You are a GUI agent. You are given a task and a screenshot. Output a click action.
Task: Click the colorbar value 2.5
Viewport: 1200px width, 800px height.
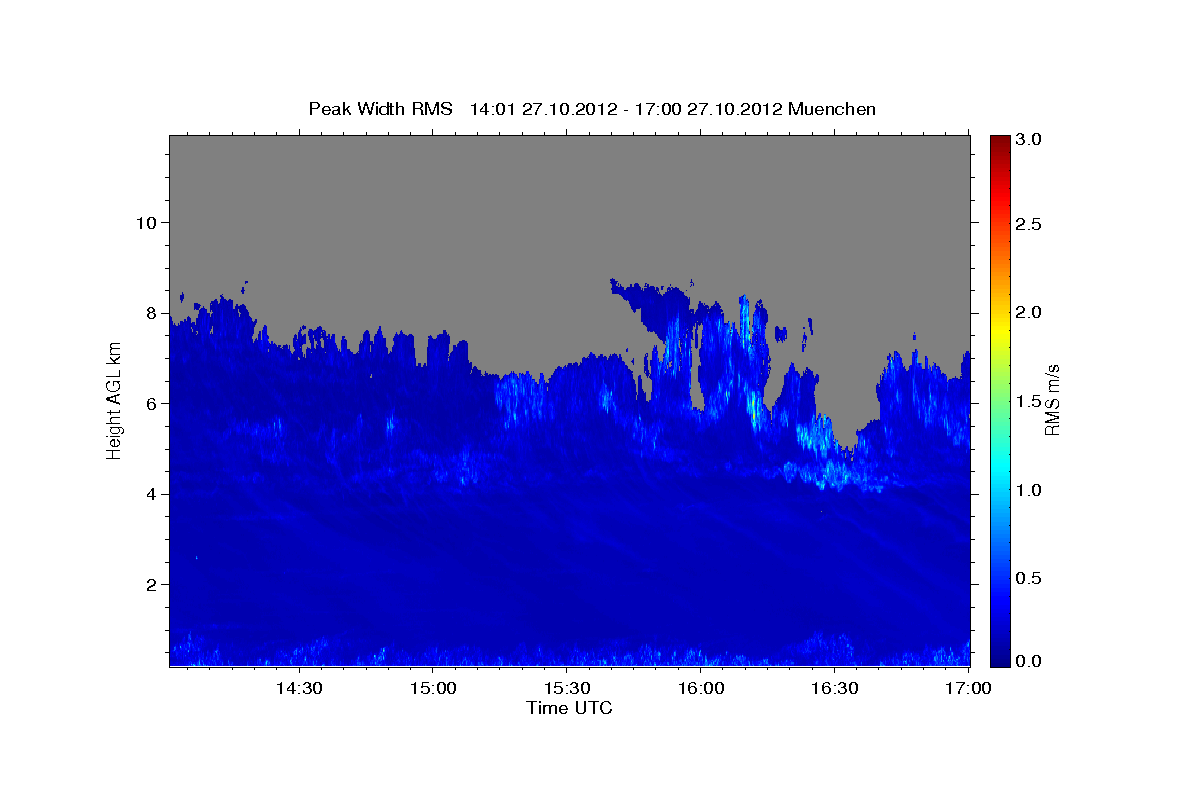[x=1029, y=224]
